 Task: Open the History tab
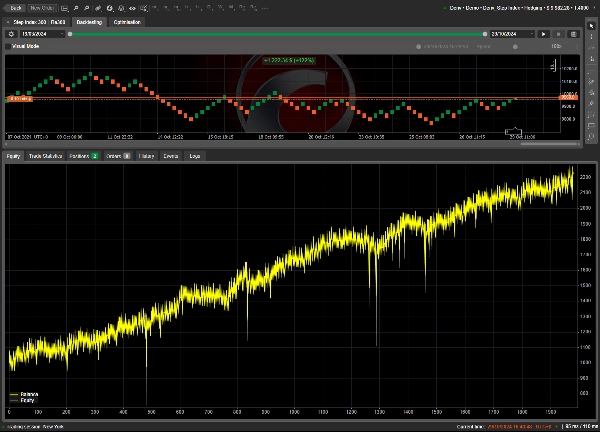[146, 156]
